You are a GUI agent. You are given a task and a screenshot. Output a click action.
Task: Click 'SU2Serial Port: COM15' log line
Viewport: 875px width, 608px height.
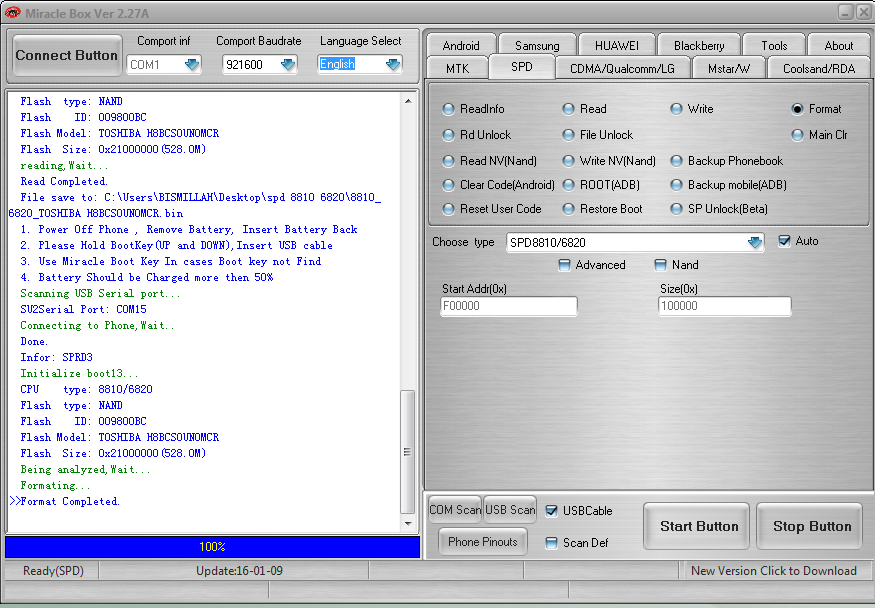coord(83,309)
